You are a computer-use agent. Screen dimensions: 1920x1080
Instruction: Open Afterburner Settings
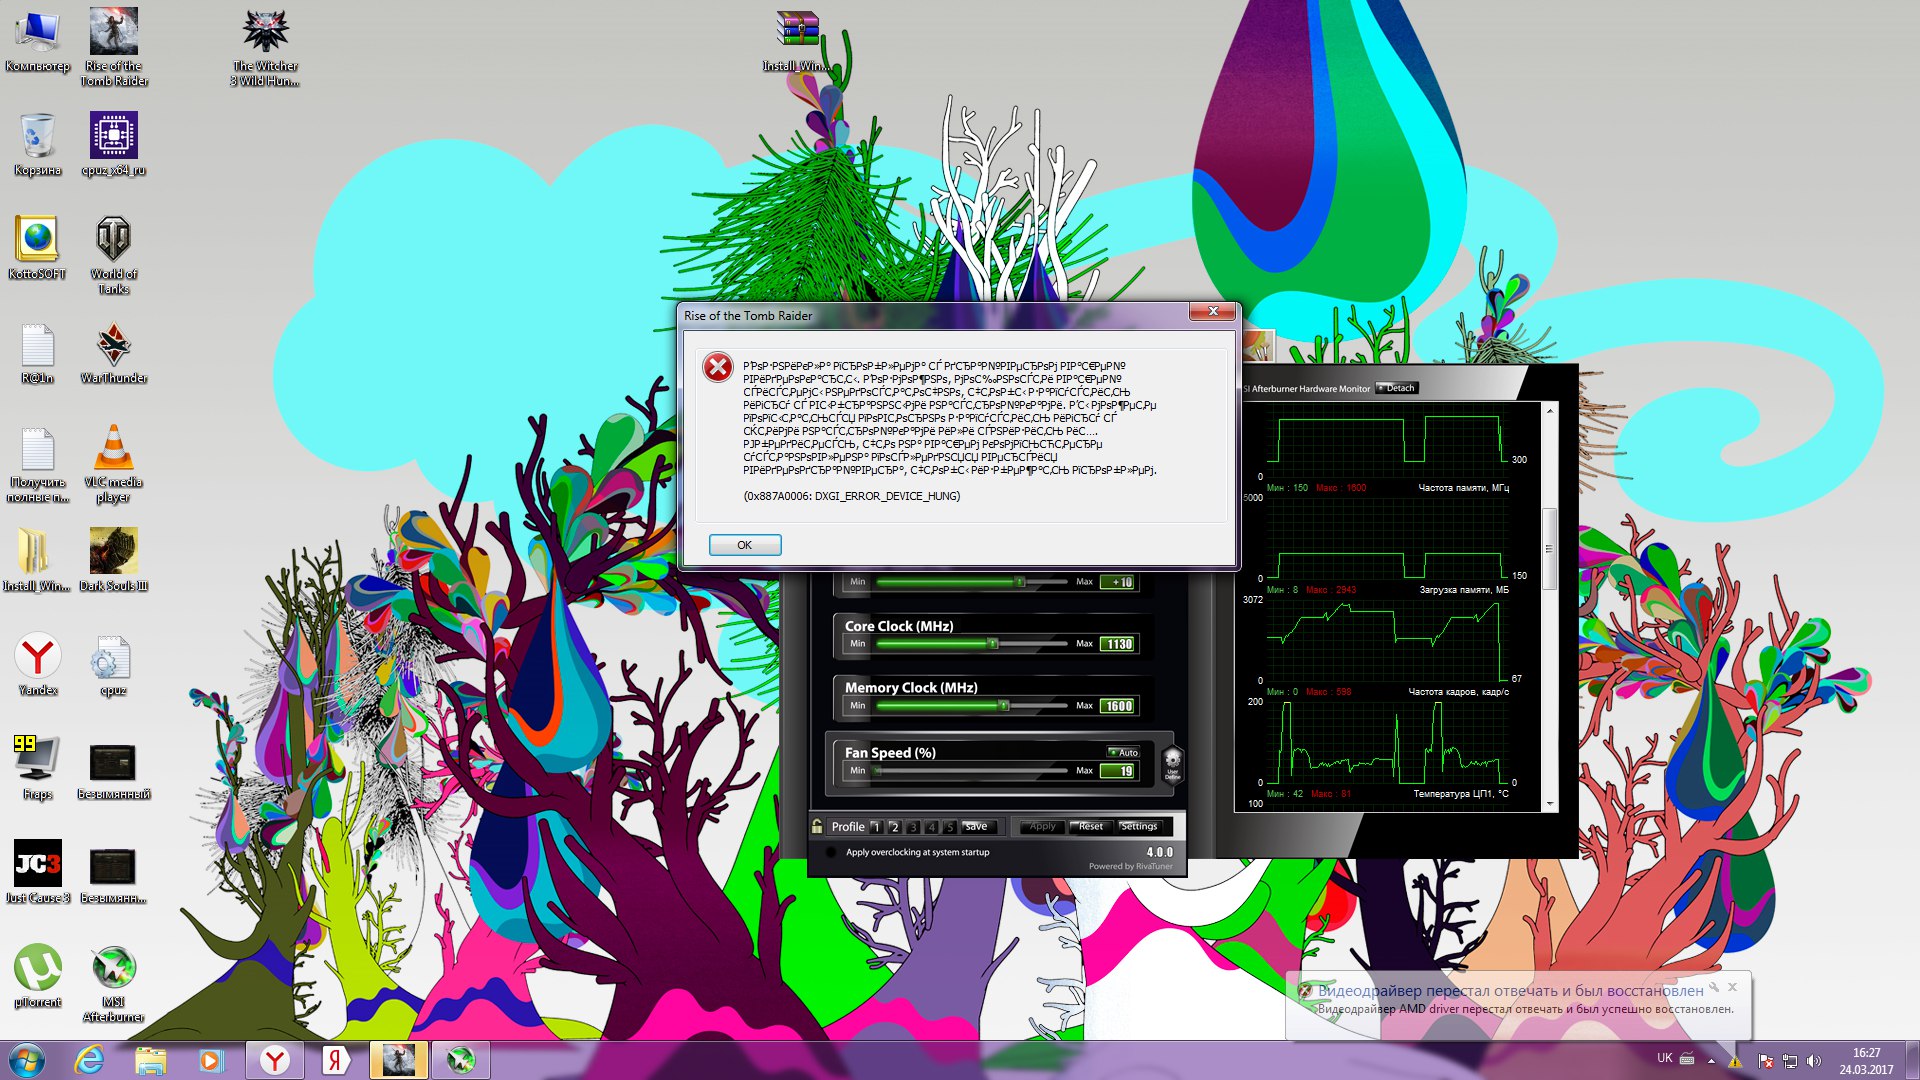pyautogui.click(x=1139, y=827)
